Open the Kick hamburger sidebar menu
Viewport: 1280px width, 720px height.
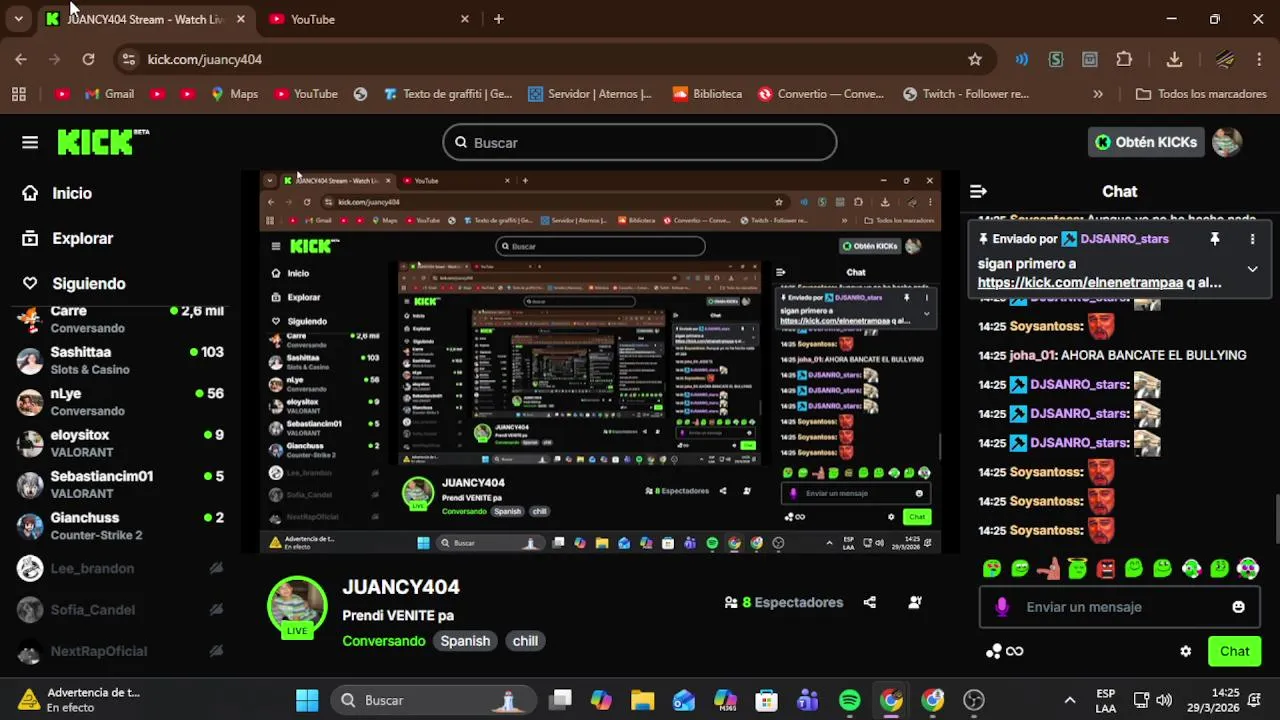pyautogui.click(x=30, y=143)
